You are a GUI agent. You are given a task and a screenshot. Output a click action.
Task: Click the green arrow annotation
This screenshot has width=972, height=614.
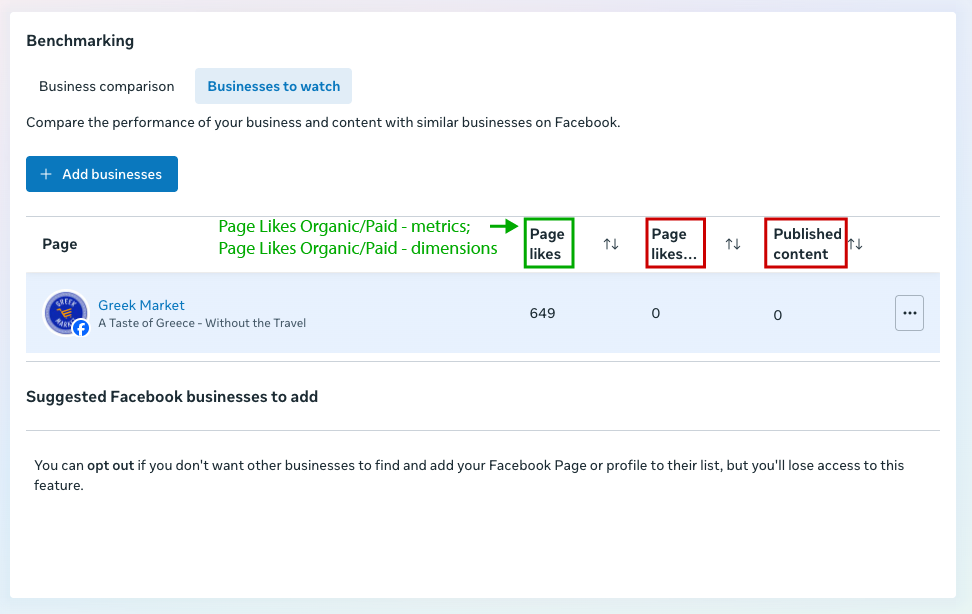click(503, 226)
